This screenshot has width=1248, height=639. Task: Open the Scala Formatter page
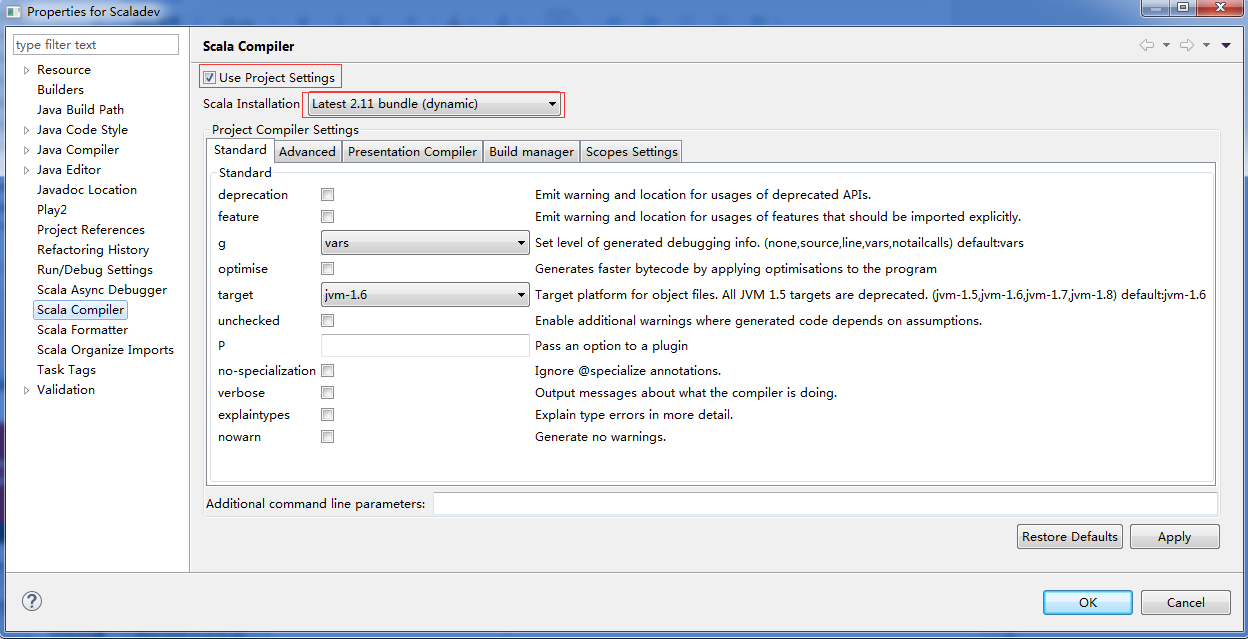point(82,330)
